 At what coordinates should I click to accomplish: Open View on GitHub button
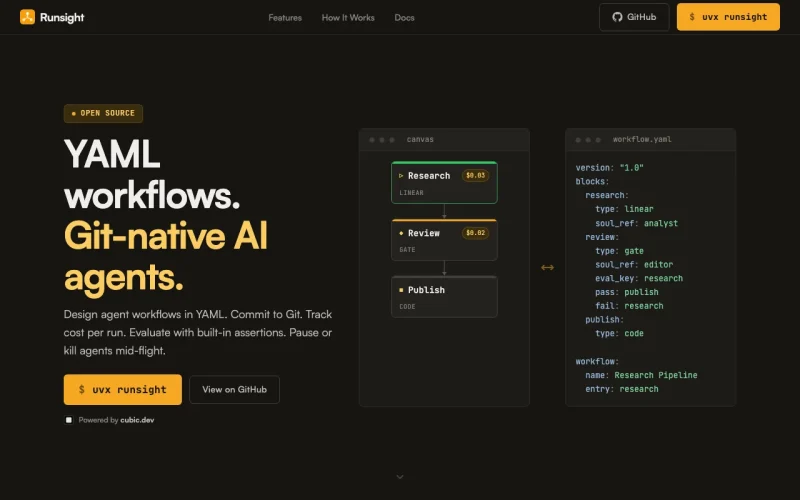click(234, 390)
